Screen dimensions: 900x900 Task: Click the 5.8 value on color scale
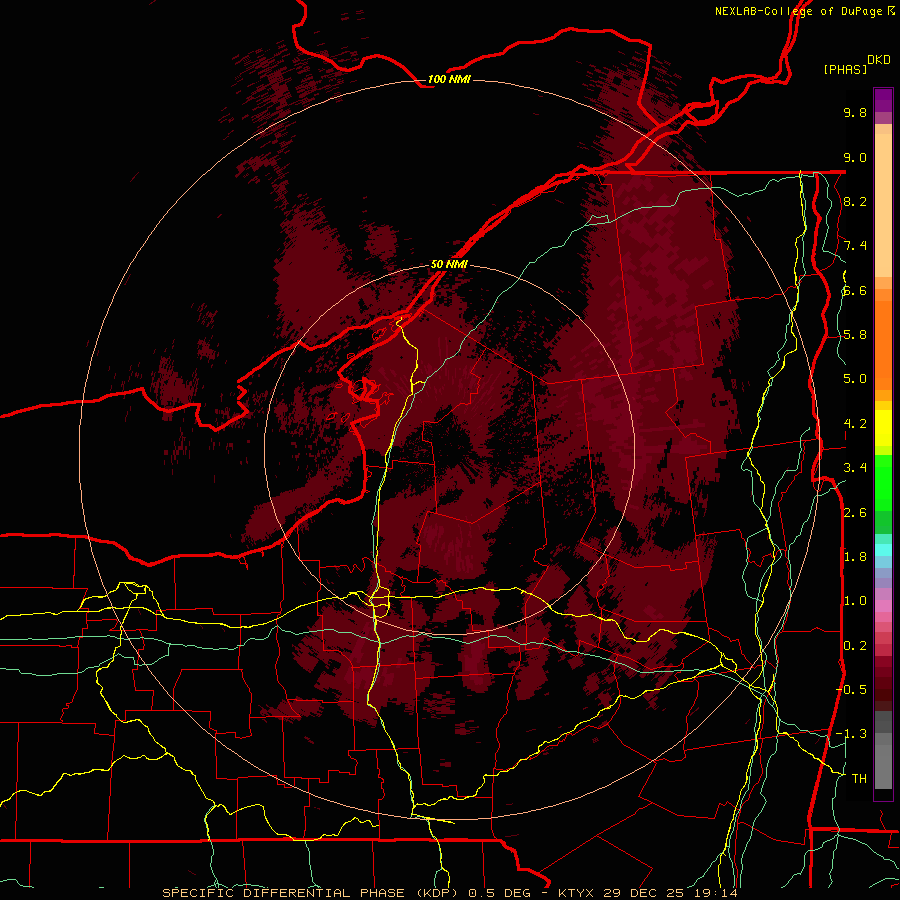pyautogui.click(x=855, y=335)
